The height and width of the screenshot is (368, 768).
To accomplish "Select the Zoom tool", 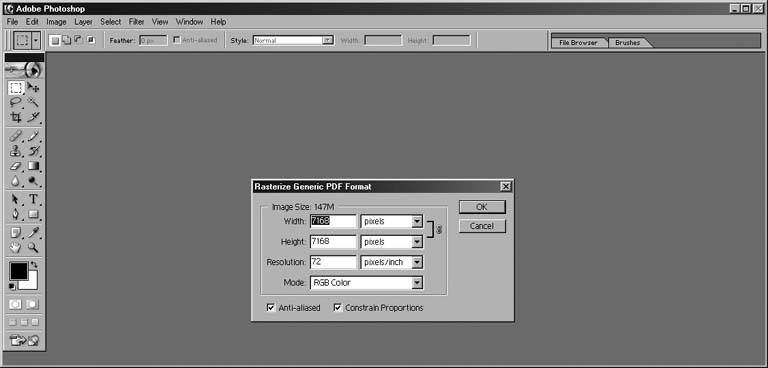I will pyautogui.click(x=33, y=247).
